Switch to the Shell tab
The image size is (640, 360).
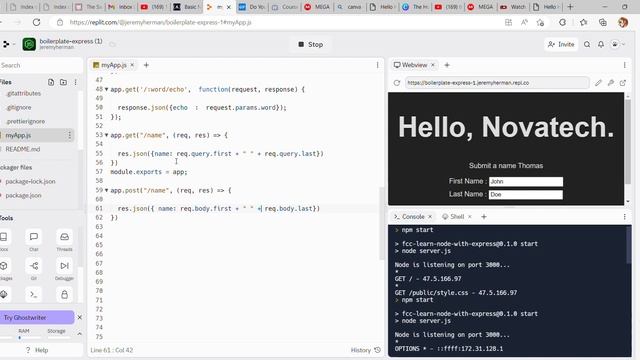click(x=453, y=217)
